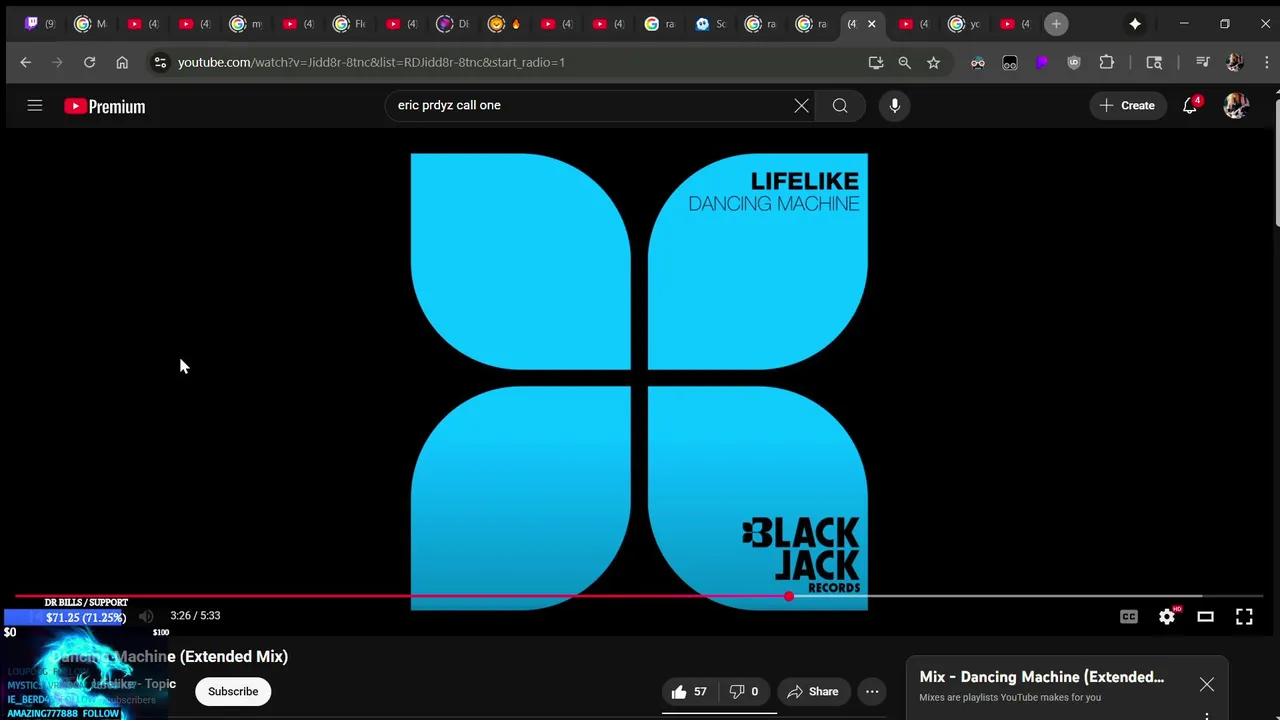This screenshot has width=1280, height=720.
Task: Click the 3:26 / 5:33 time display
Action: pos(195,616)
